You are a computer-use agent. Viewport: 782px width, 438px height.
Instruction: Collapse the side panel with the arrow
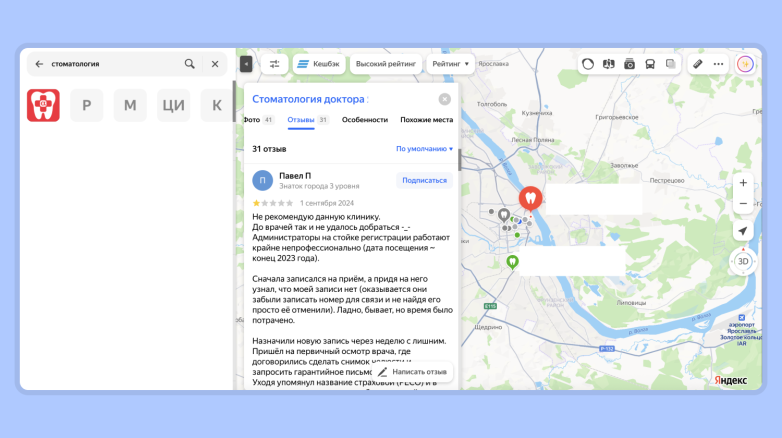pyautogui.click(x=246, y=64)
